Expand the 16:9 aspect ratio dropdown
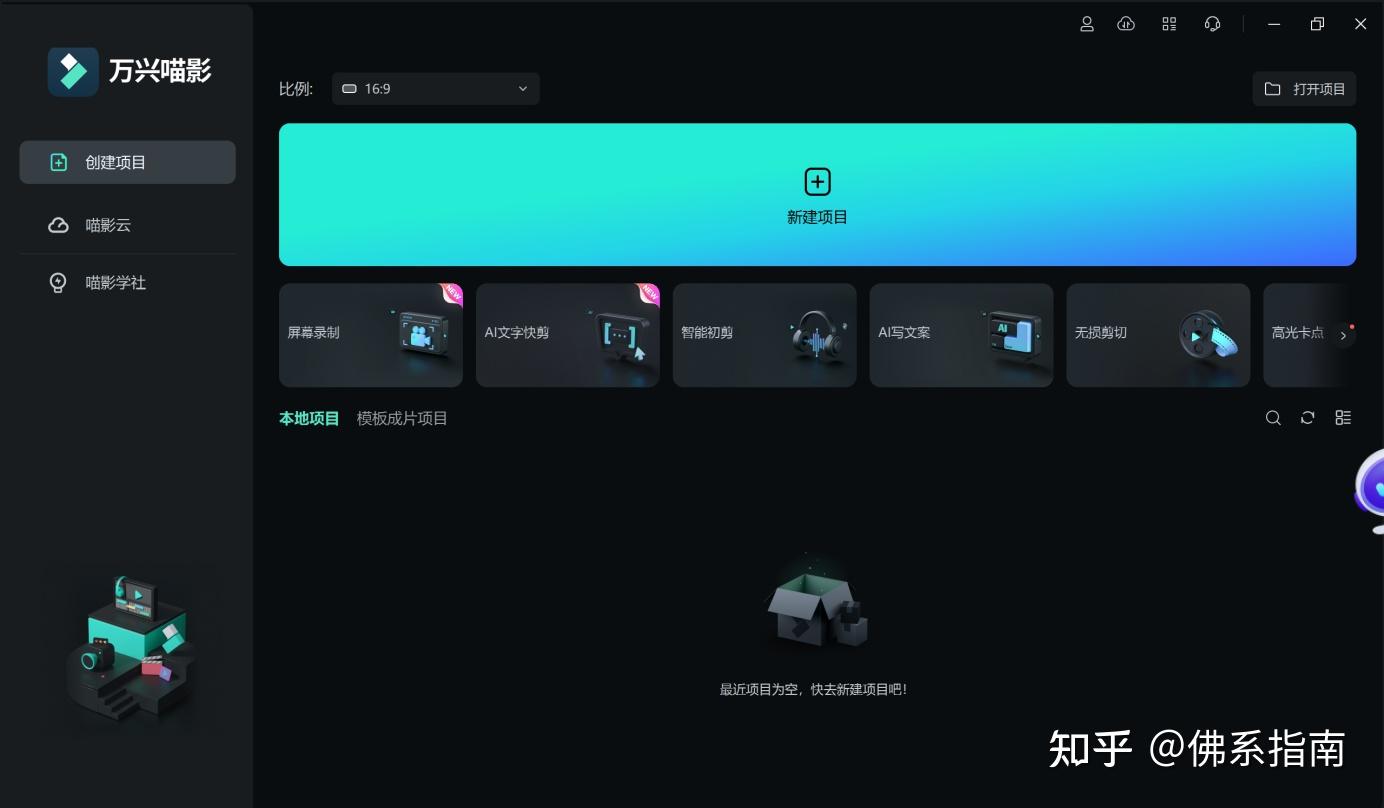The height and width of the screenshot is (808, 1384). [436, 89]
